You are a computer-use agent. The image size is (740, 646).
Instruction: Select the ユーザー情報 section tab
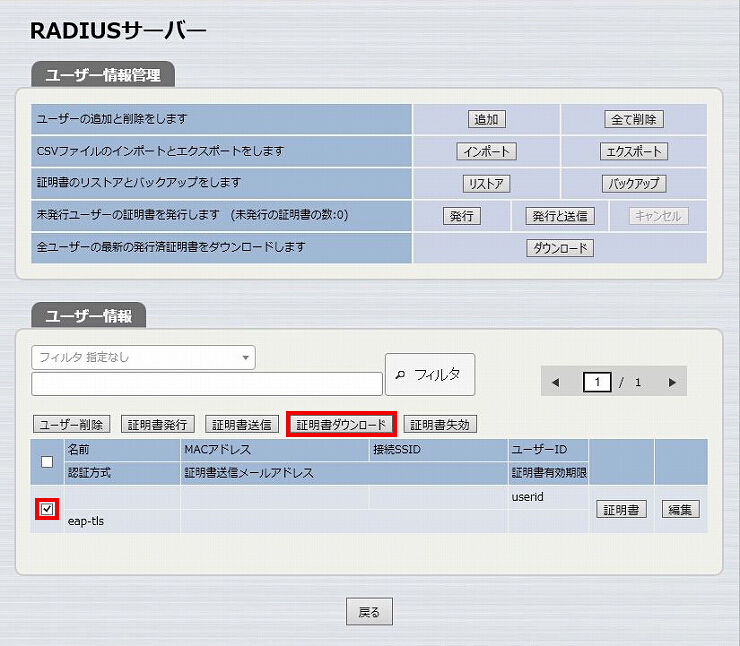pyautogui.click(x=89, y=316)
